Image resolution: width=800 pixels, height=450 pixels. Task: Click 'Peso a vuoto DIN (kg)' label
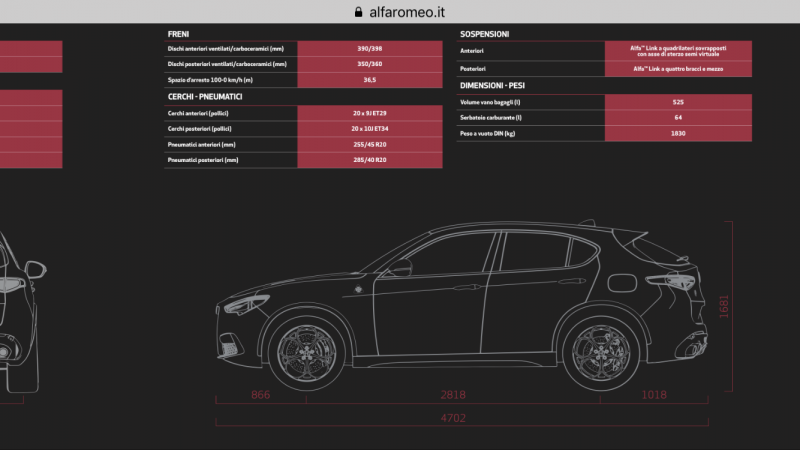[487, 134]
